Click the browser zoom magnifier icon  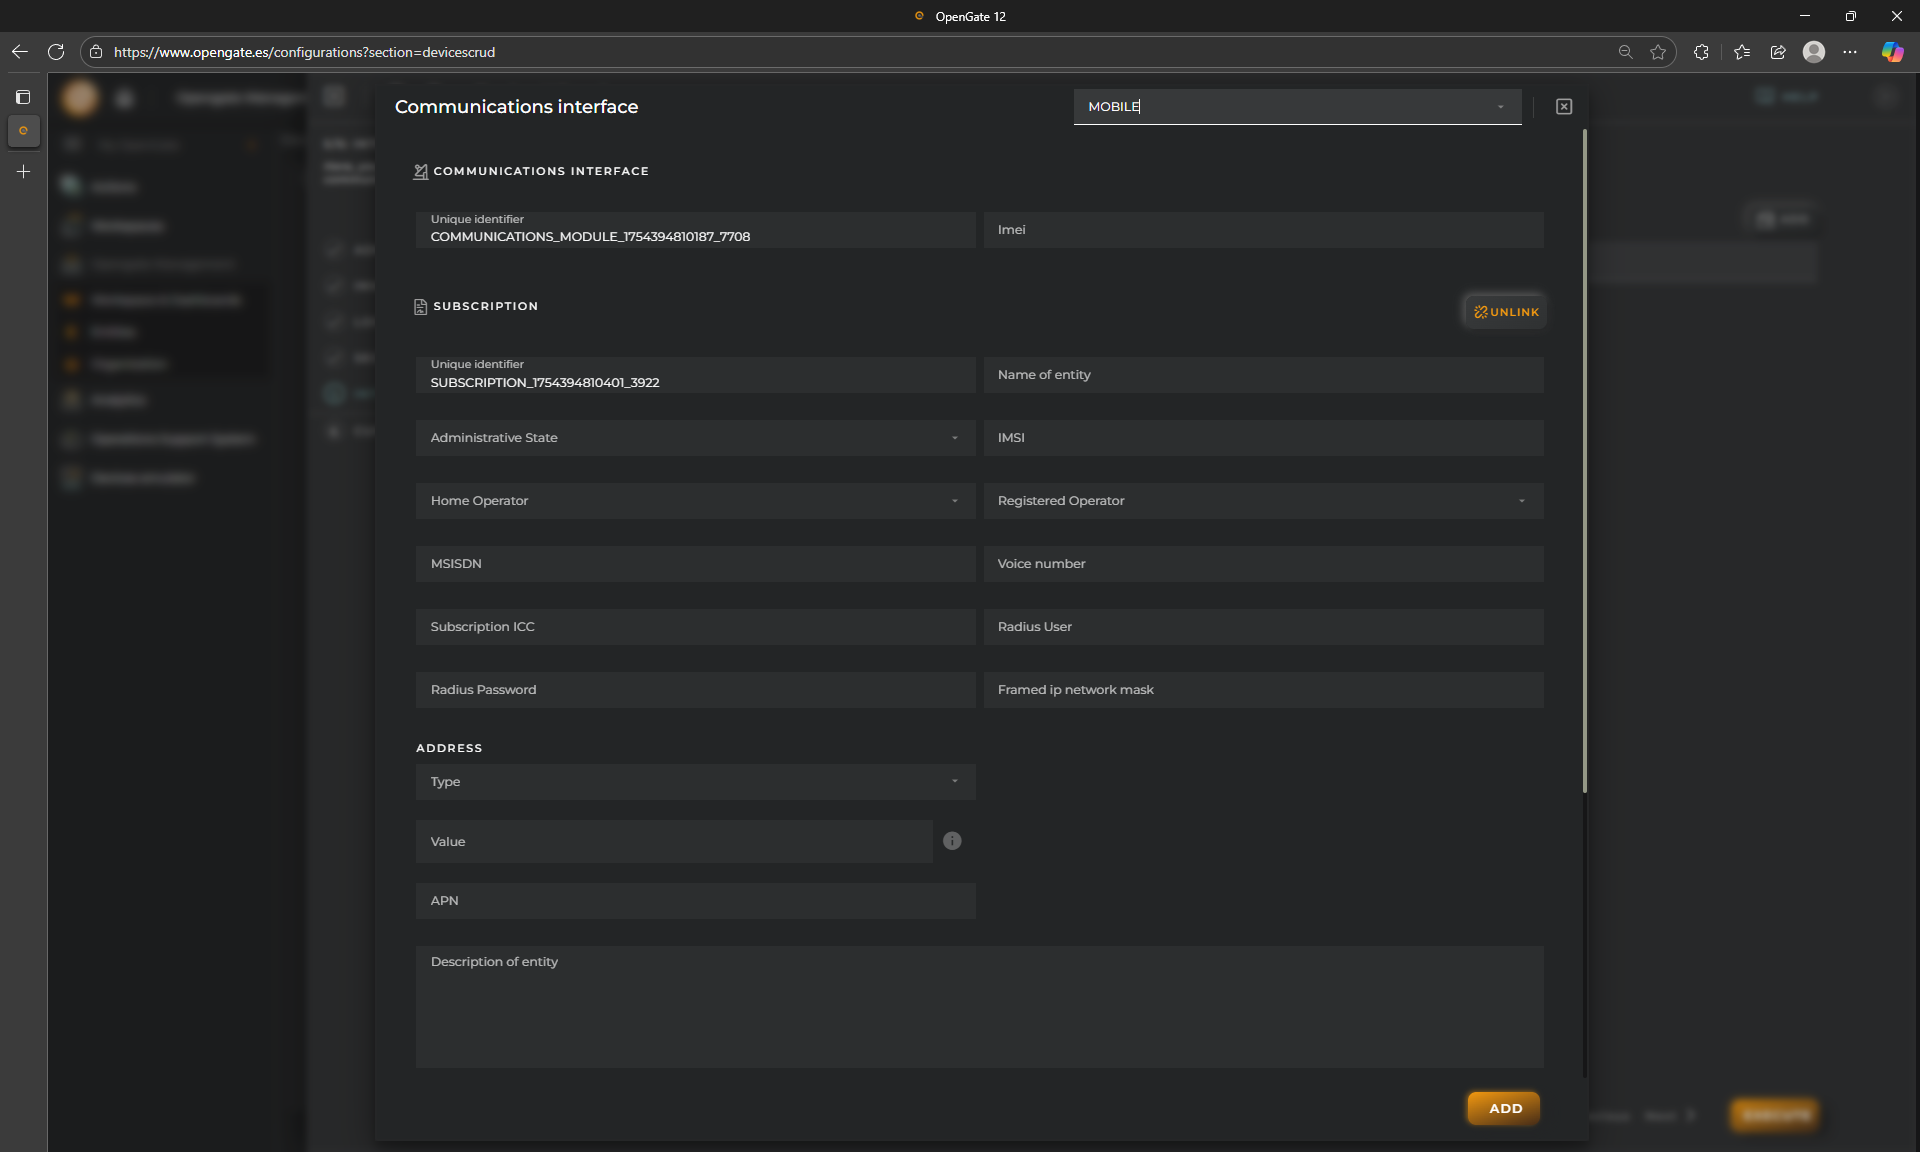(x=1625, y=52)
